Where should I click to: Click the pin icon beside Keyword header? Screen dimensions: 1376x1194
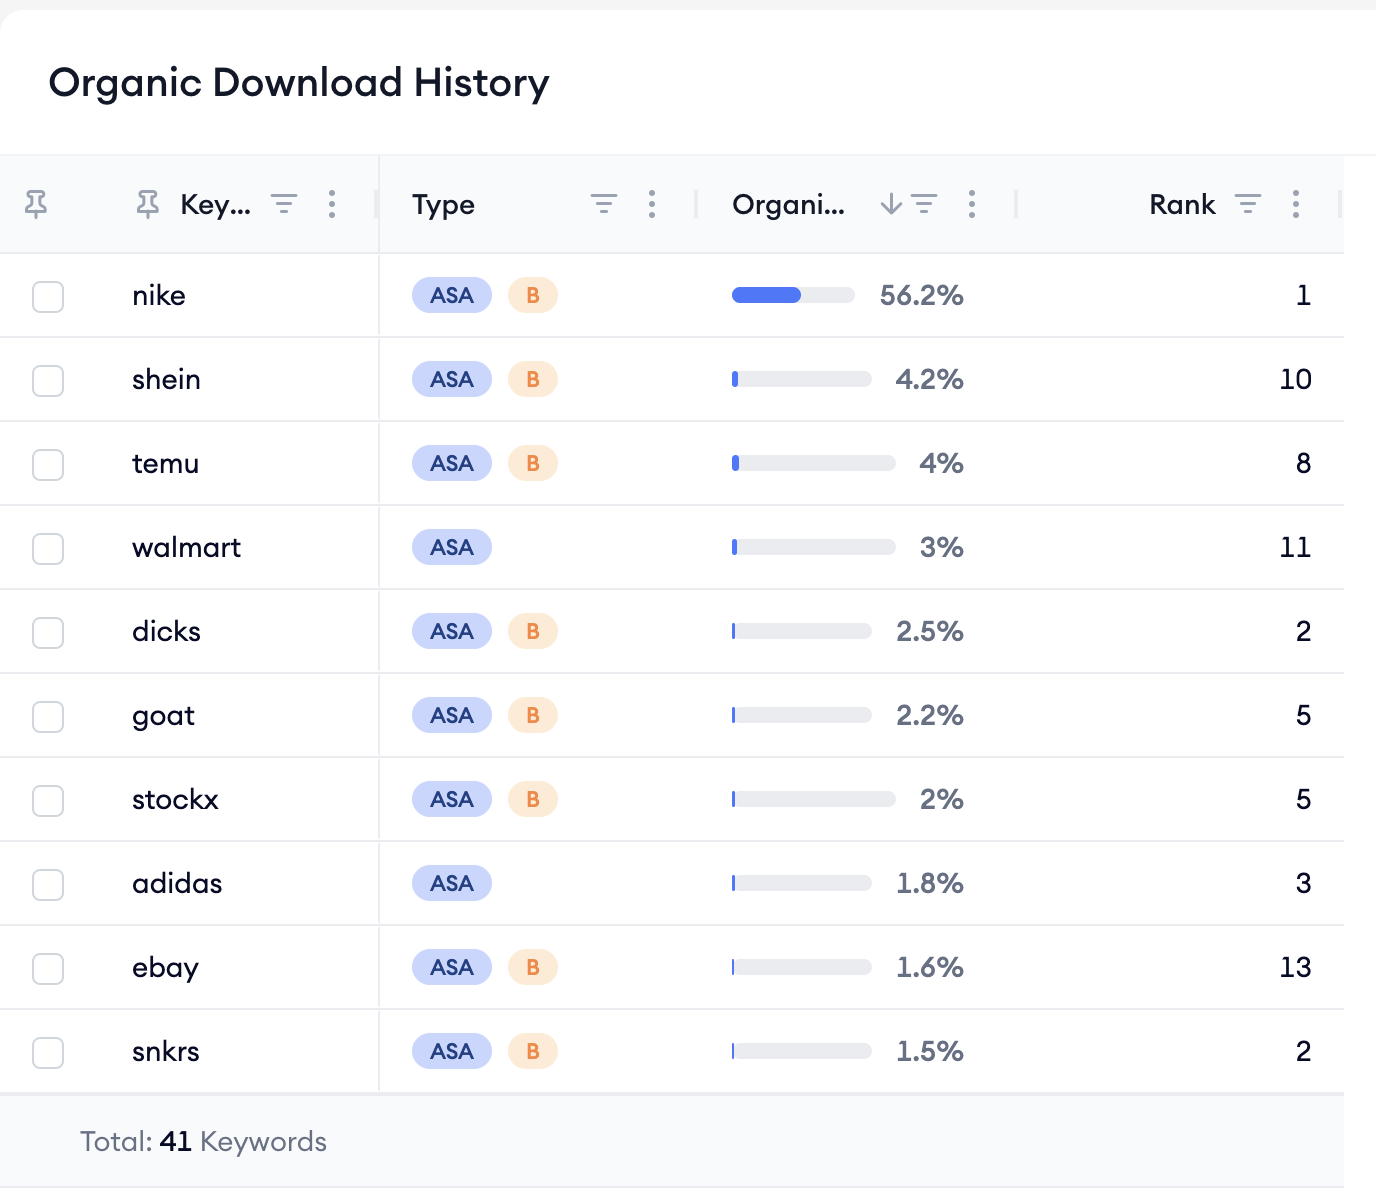(148, 205)
